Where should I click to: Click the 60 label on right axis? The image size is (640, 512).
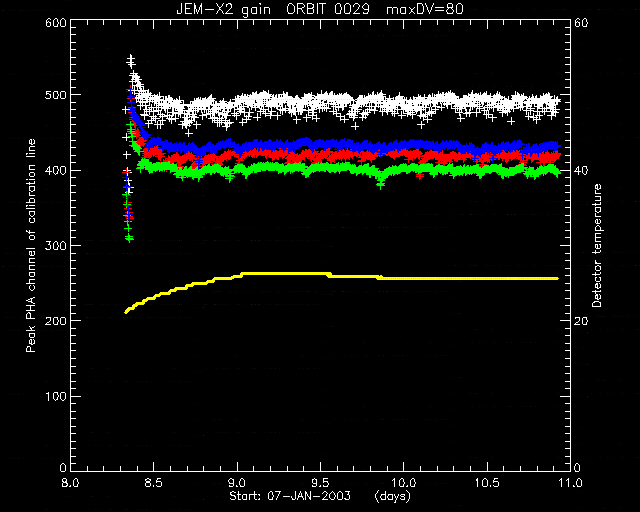(x=581, y=23)
